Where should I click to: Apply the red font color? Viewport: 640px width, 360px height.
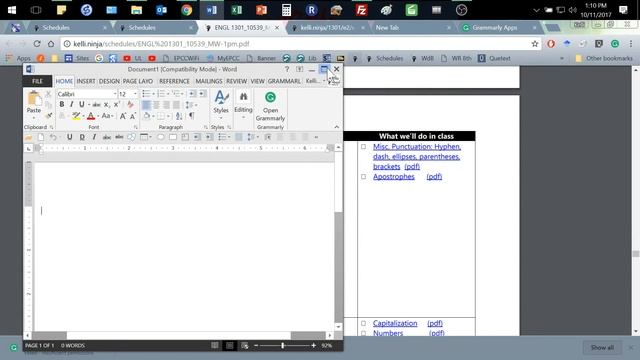(x=91, y=116)
